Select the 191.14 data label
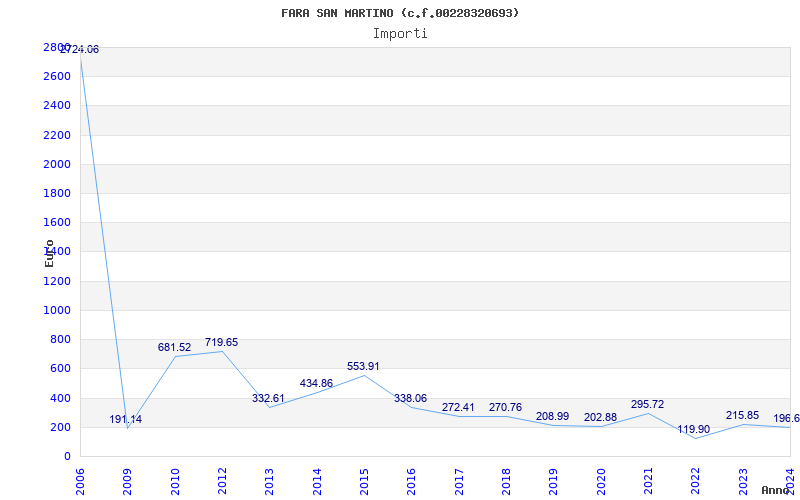The image size is (800, 500). pos(126,419)
